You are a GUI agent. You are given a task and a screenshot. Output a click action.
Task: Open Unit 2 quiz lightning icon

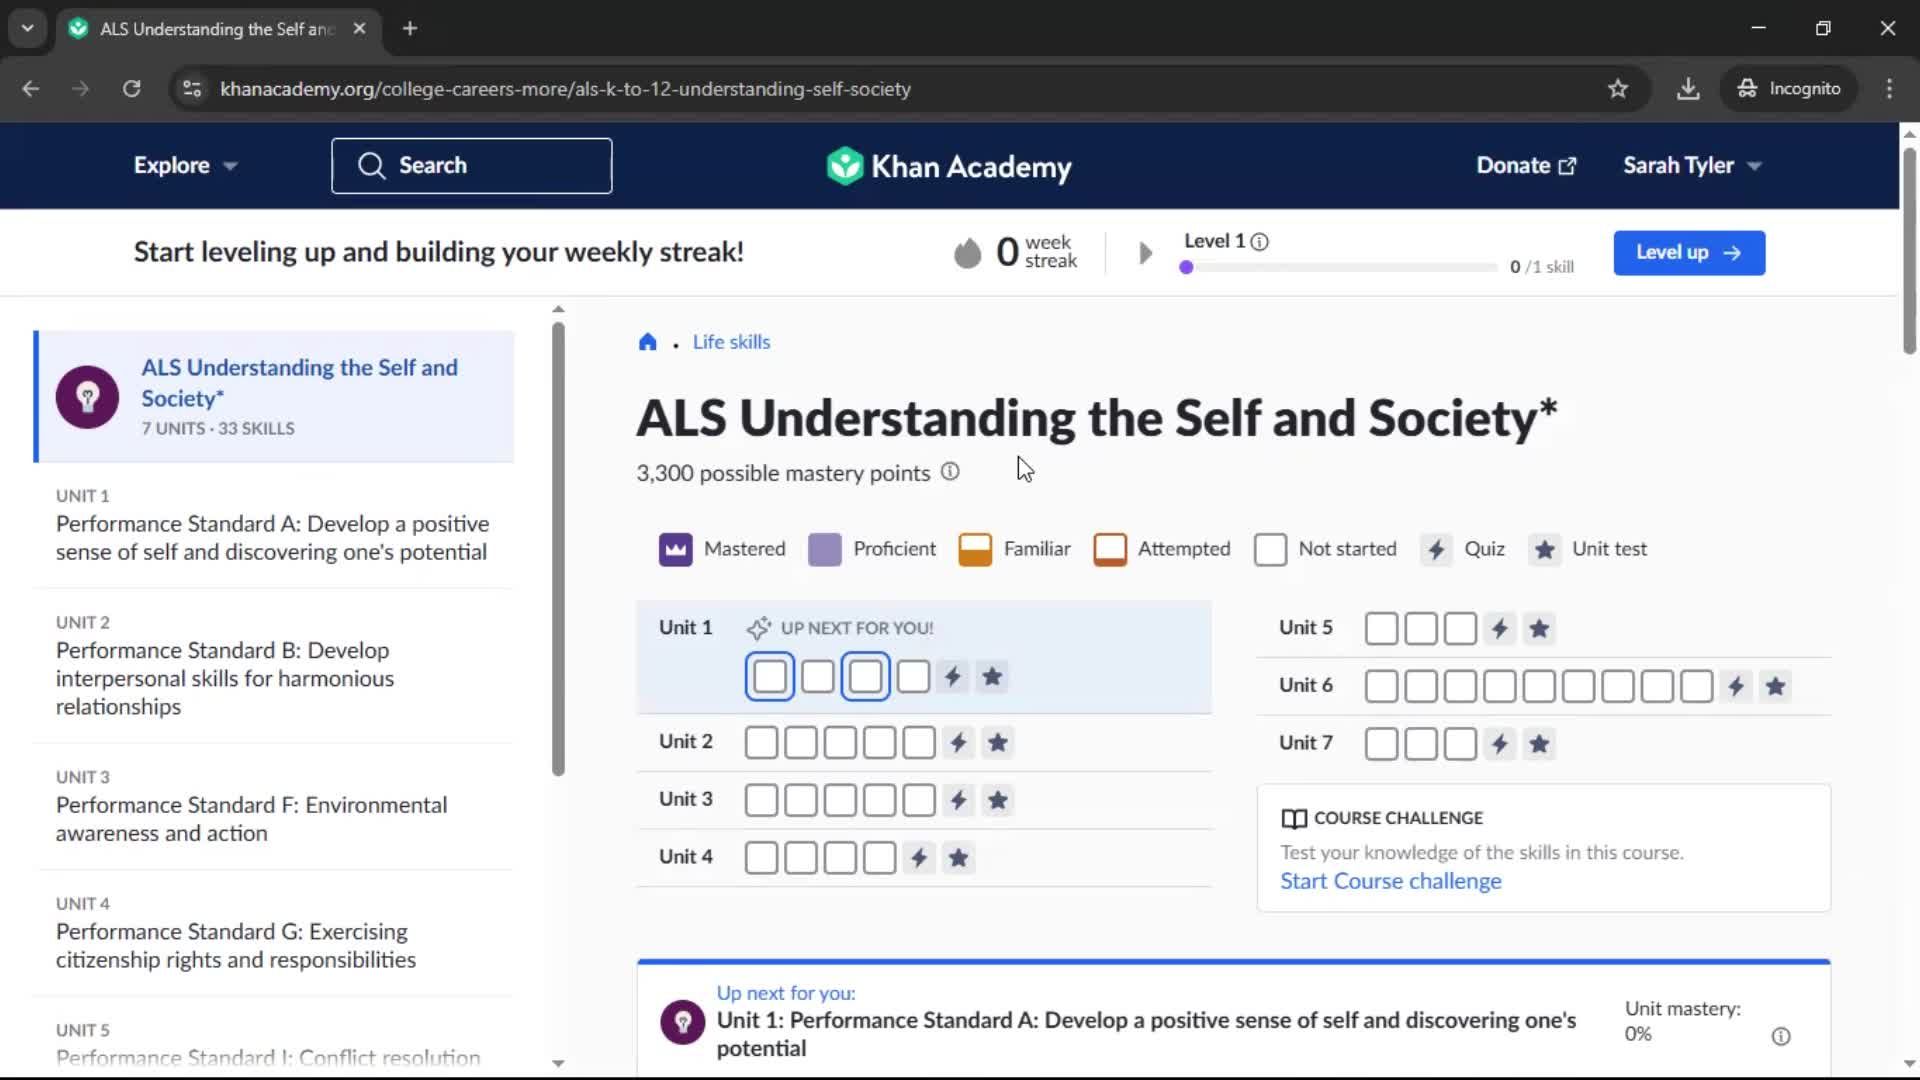coord(958,743)
